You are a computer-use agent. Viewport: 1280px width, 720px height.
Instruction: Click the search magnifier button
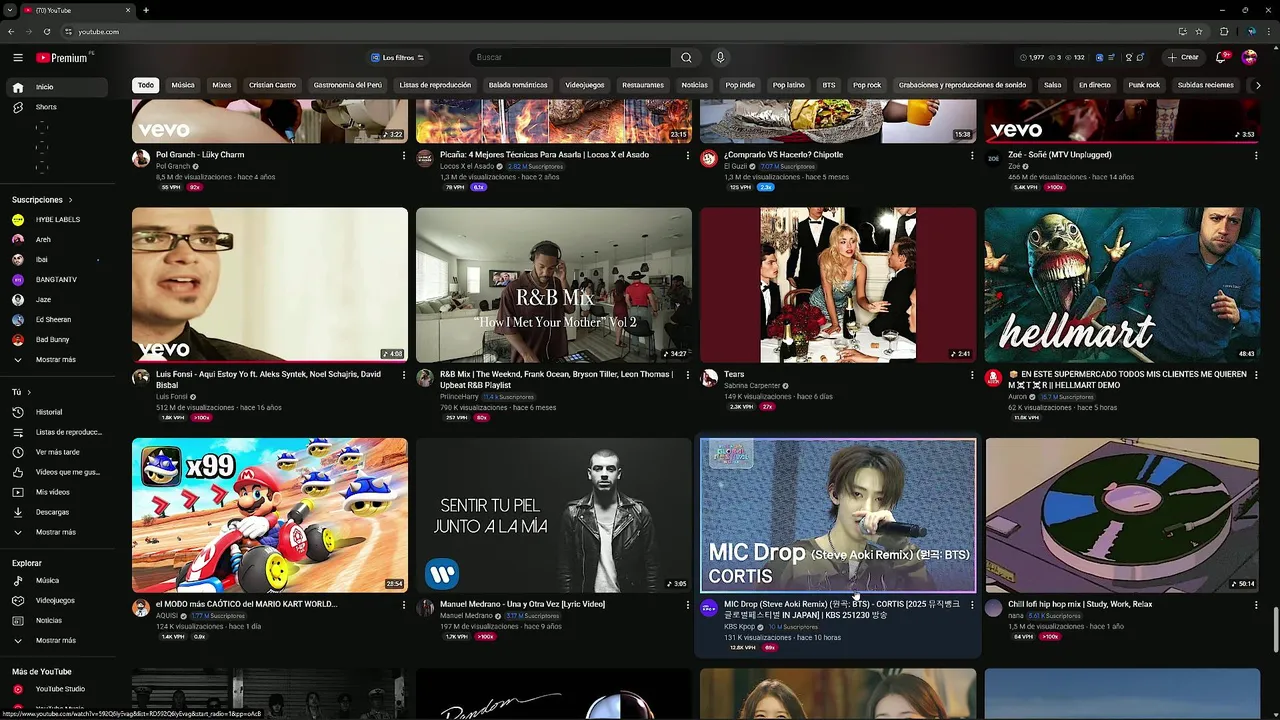[x=686, y=58]
